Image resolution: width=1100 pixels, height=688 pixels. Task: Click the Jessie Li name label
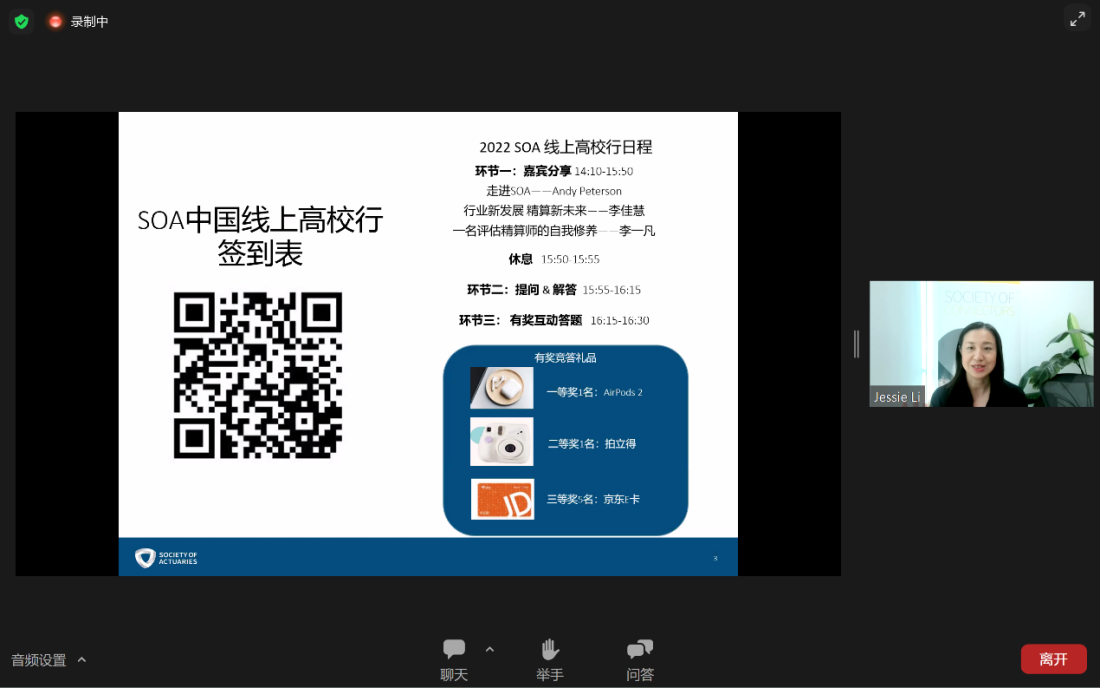[896, 397]
